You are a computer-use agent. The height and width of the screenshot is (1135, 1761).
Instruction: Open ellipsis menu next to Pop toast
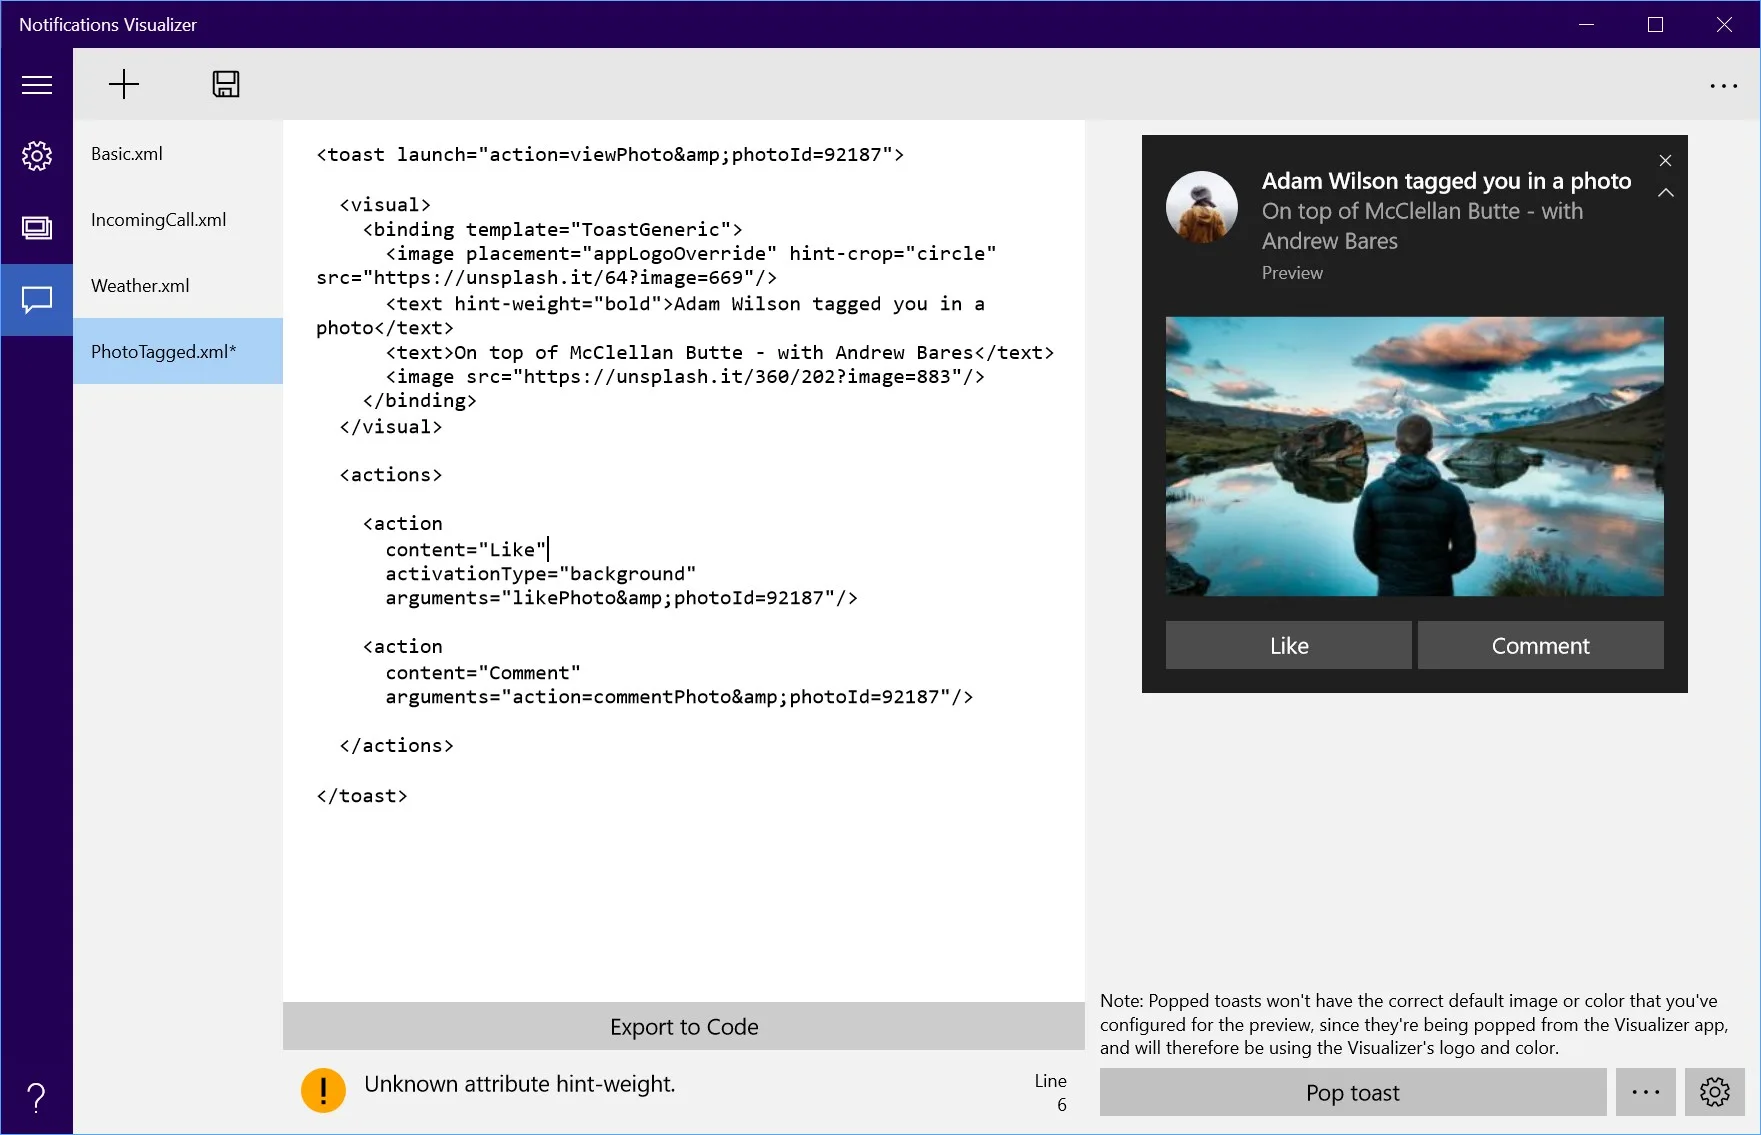coord(1645,1092)
